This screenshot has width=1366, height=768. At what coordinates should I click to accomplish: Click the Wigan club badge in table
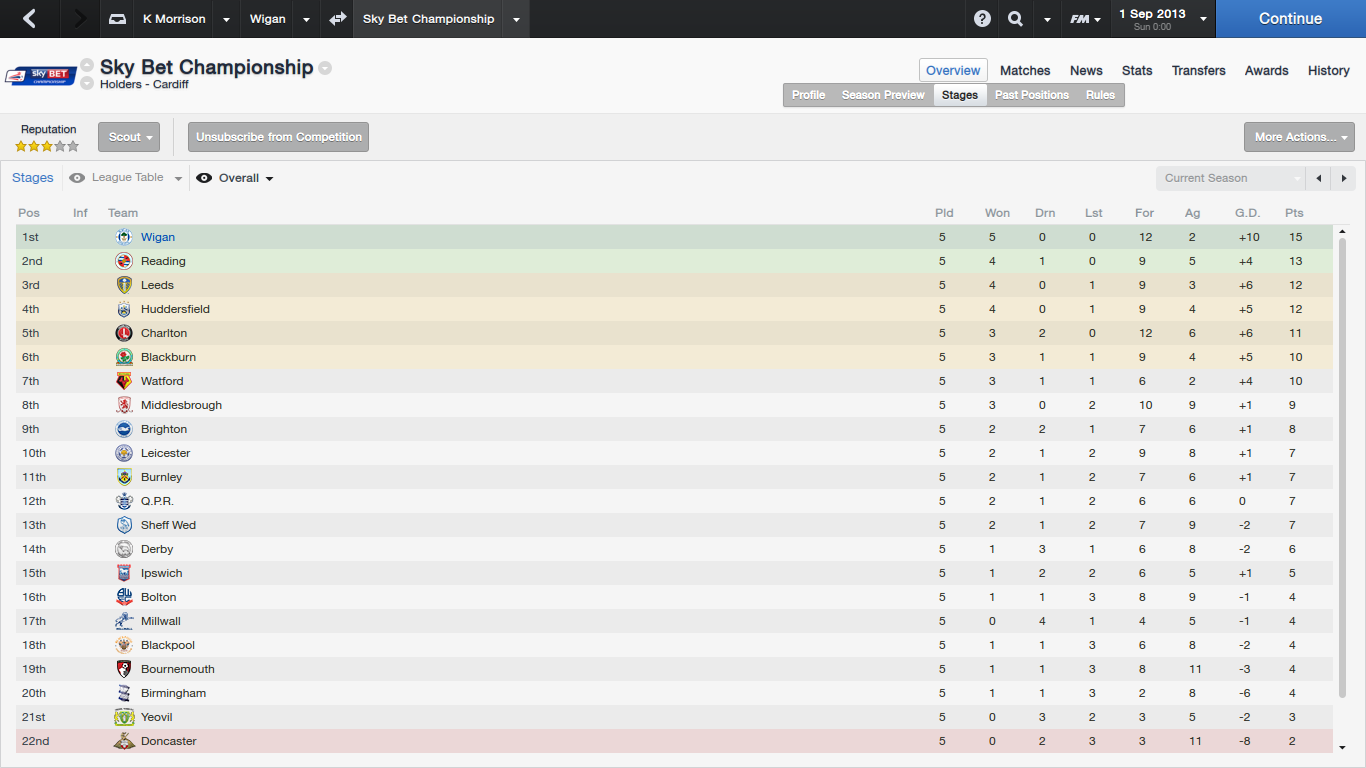124,237
